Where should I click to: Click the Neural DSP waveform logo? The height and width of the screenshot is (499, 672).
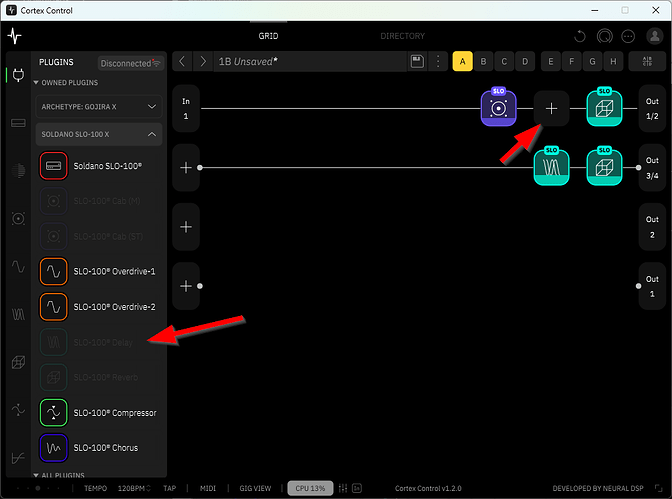coord(15,36)
